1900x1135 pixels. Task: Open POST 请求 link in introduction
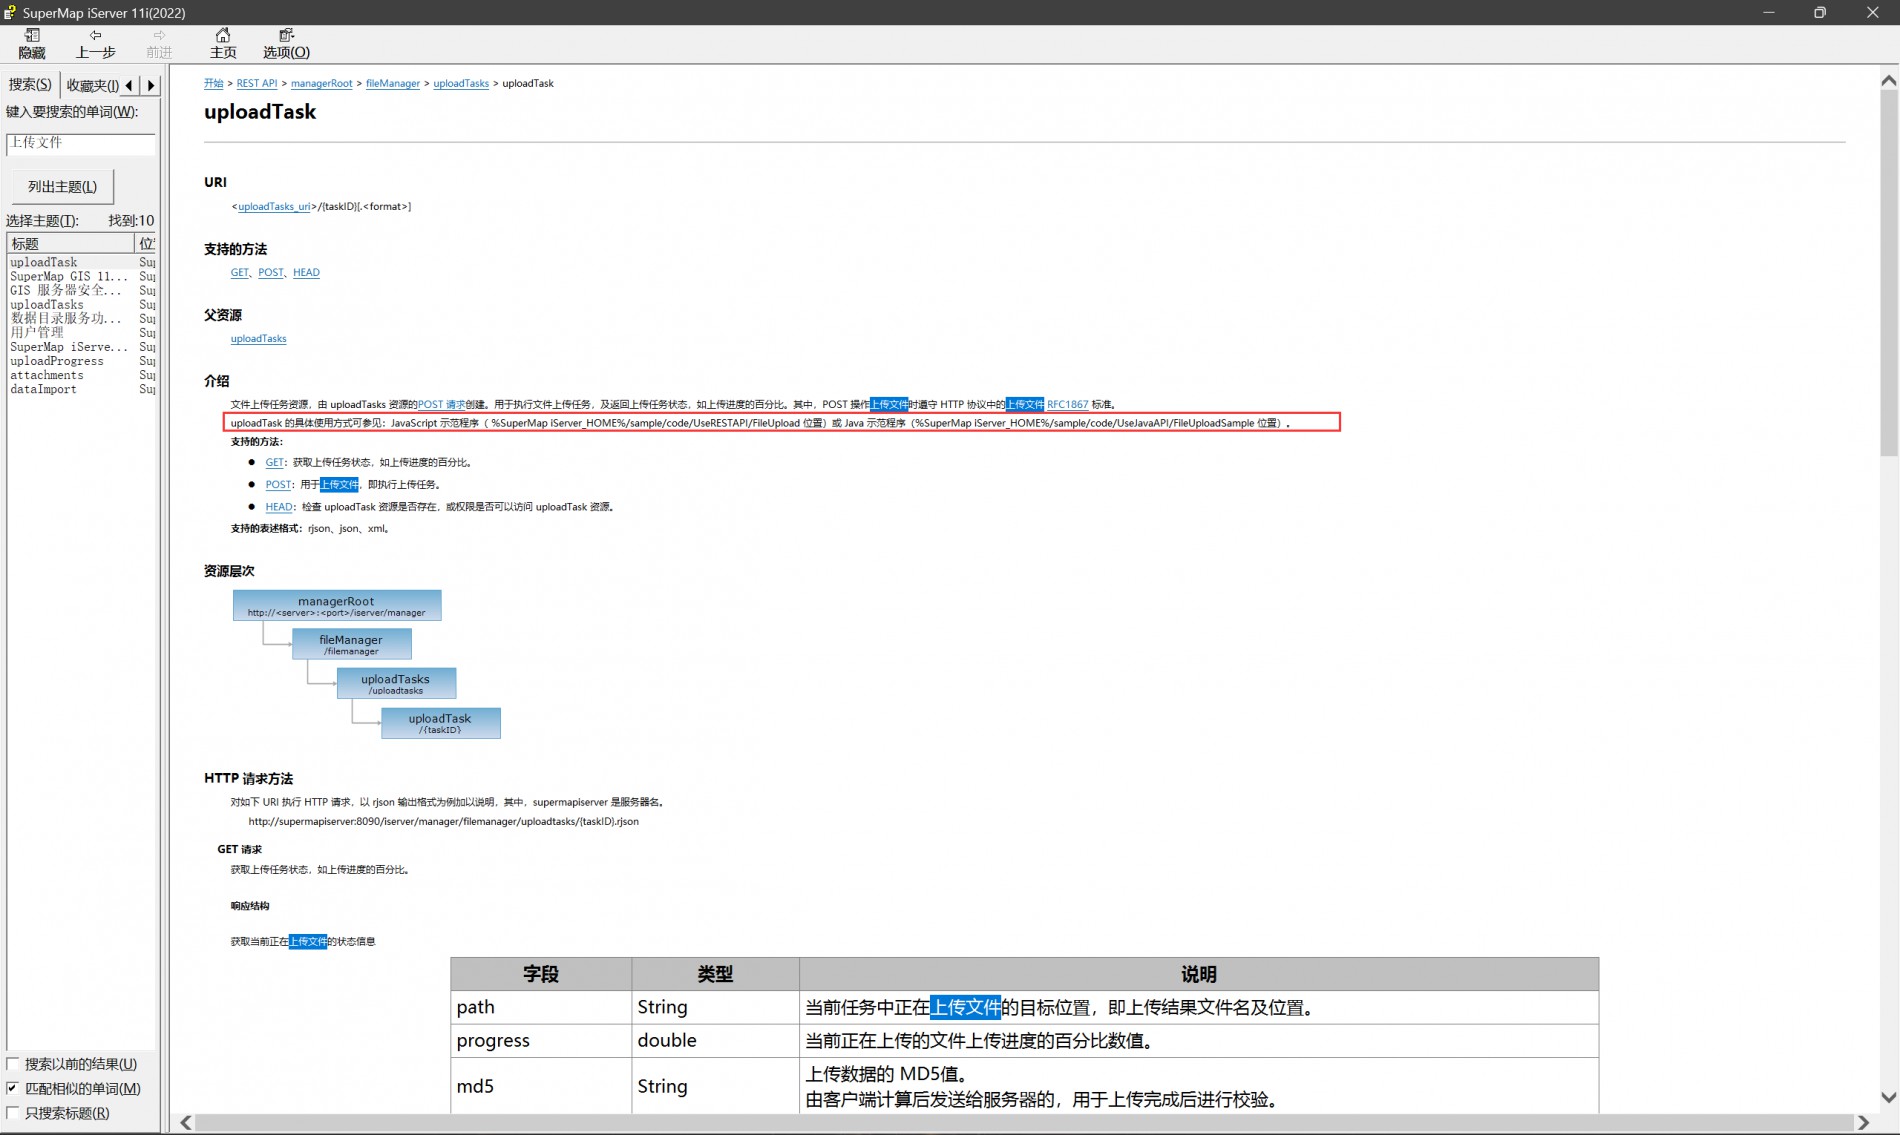click(441, 404)
